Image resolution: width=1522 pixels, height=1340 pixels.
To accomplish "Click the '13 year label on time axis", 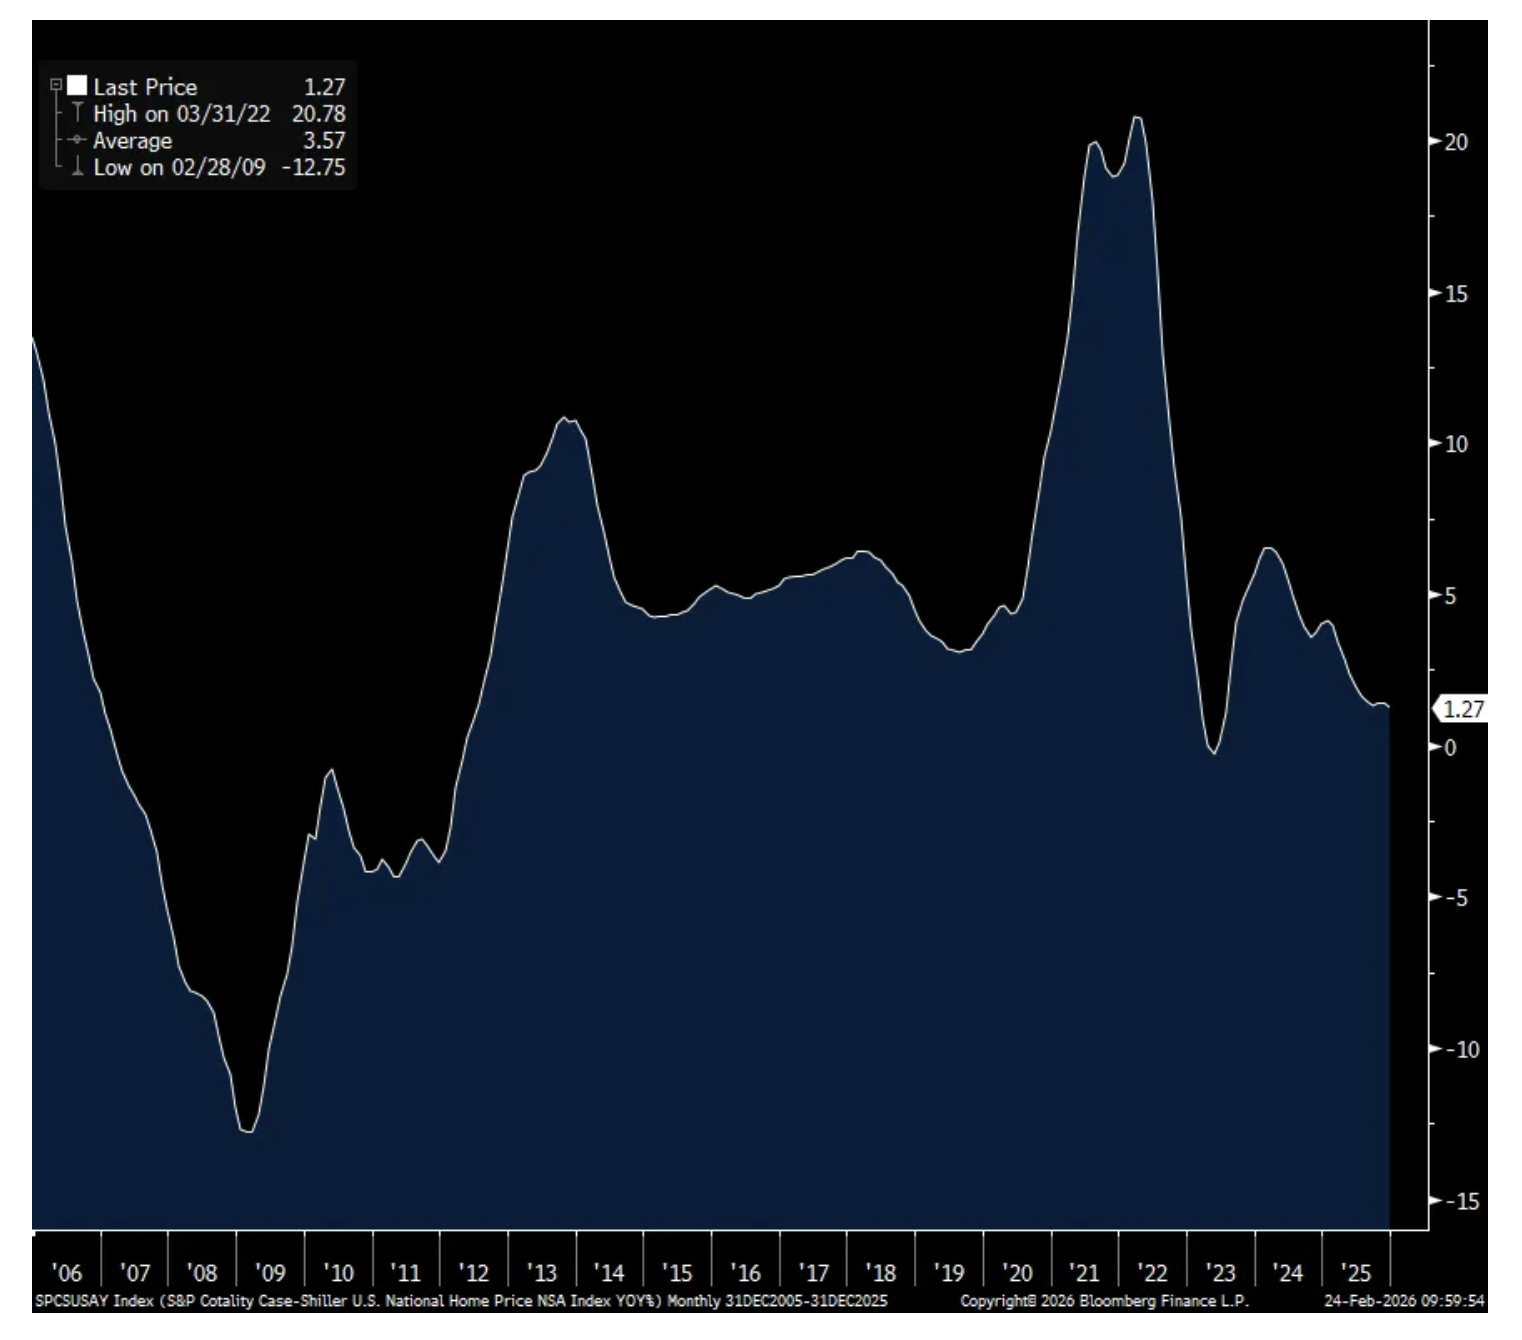I will 541,1273.
